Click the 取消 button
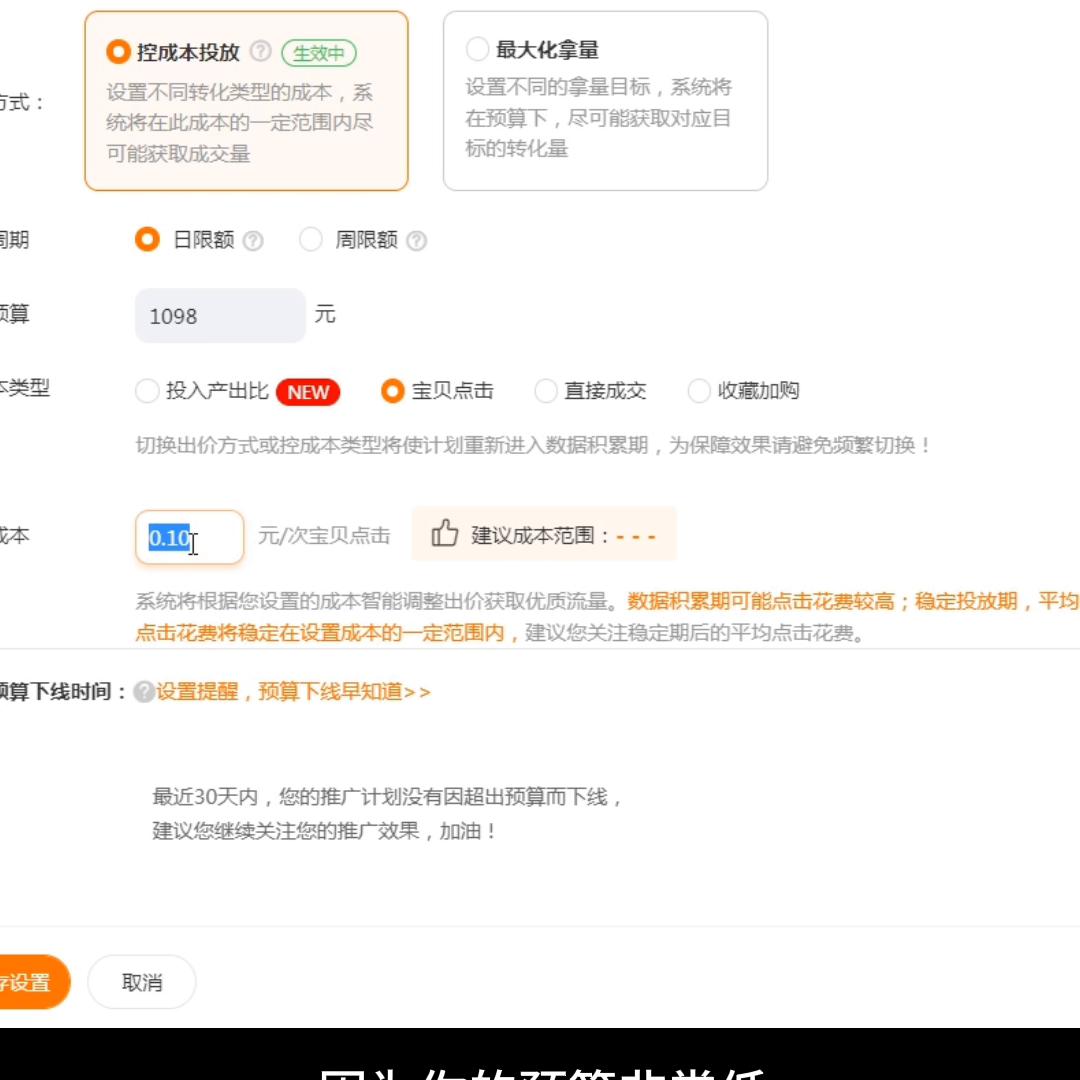Screen dimensions: 1080x1080 [141, 981]
